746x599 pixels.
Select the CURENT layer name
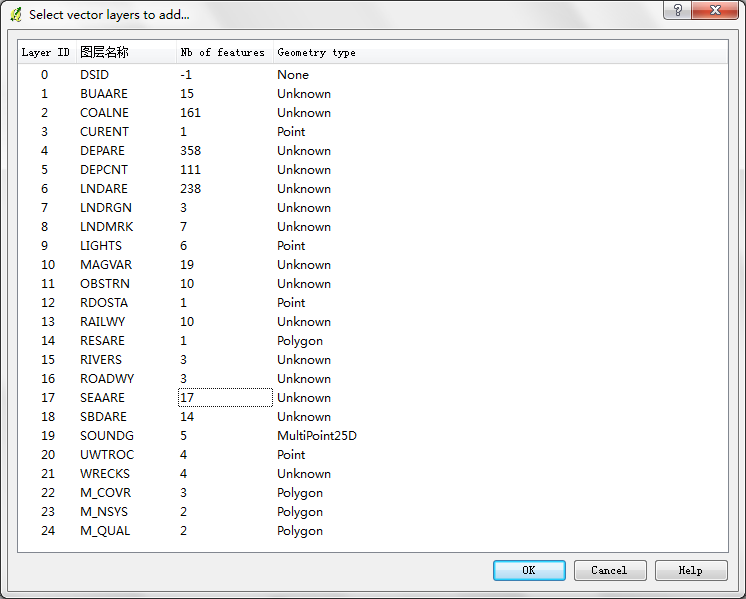104,132
